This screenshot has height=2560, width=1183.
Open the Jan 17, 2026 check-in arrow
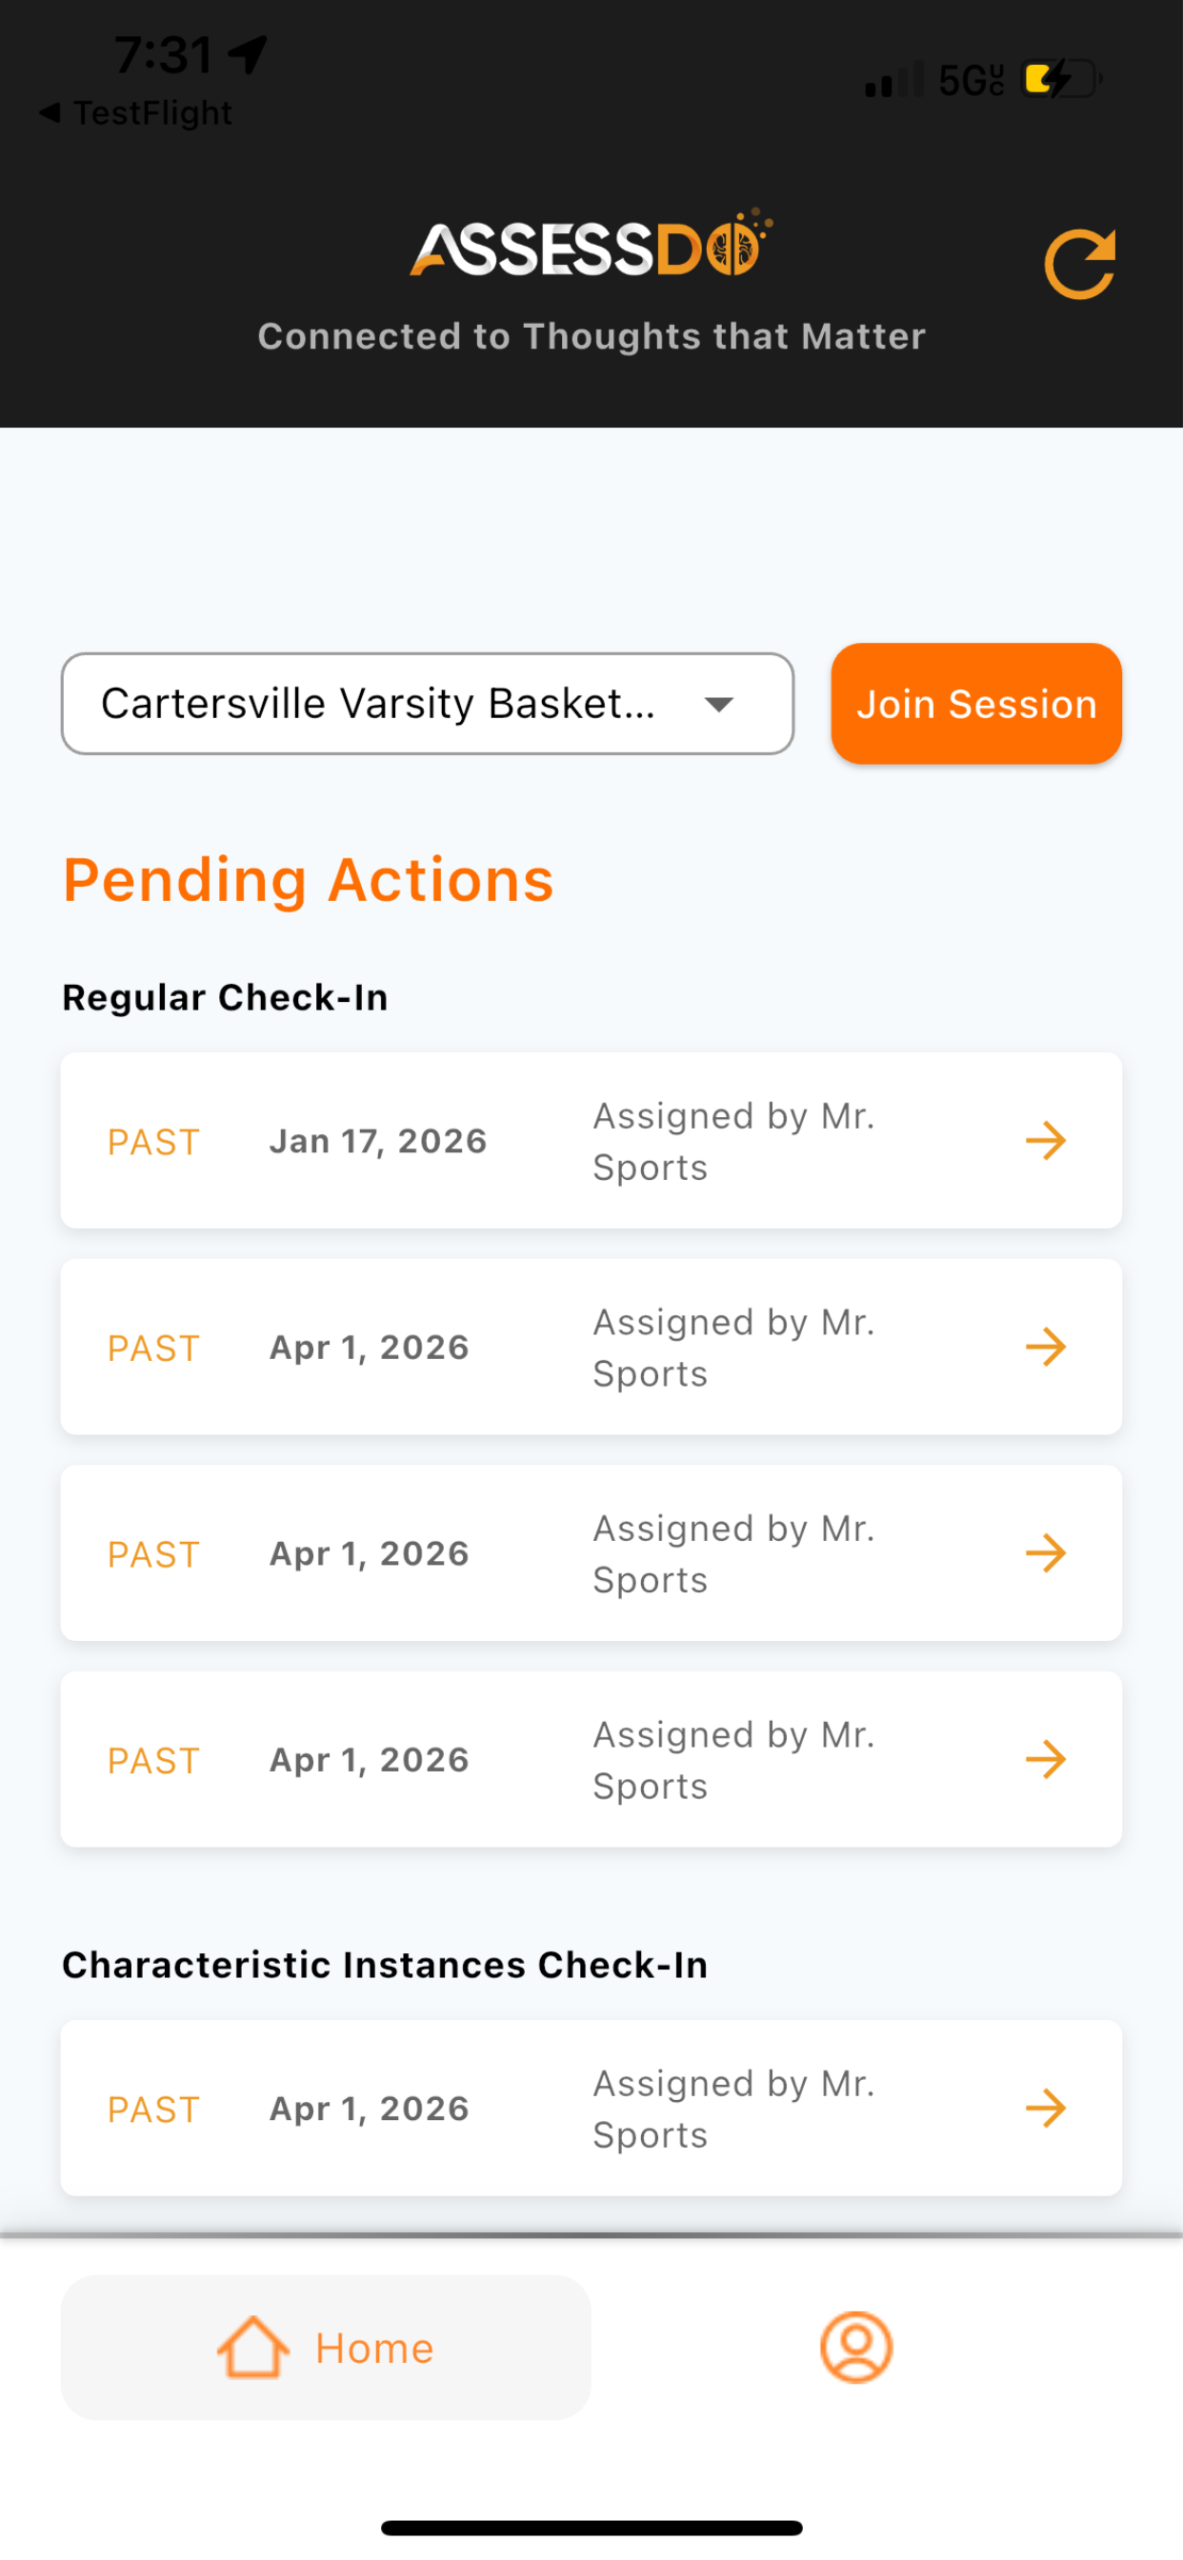coord(1045,1140)
